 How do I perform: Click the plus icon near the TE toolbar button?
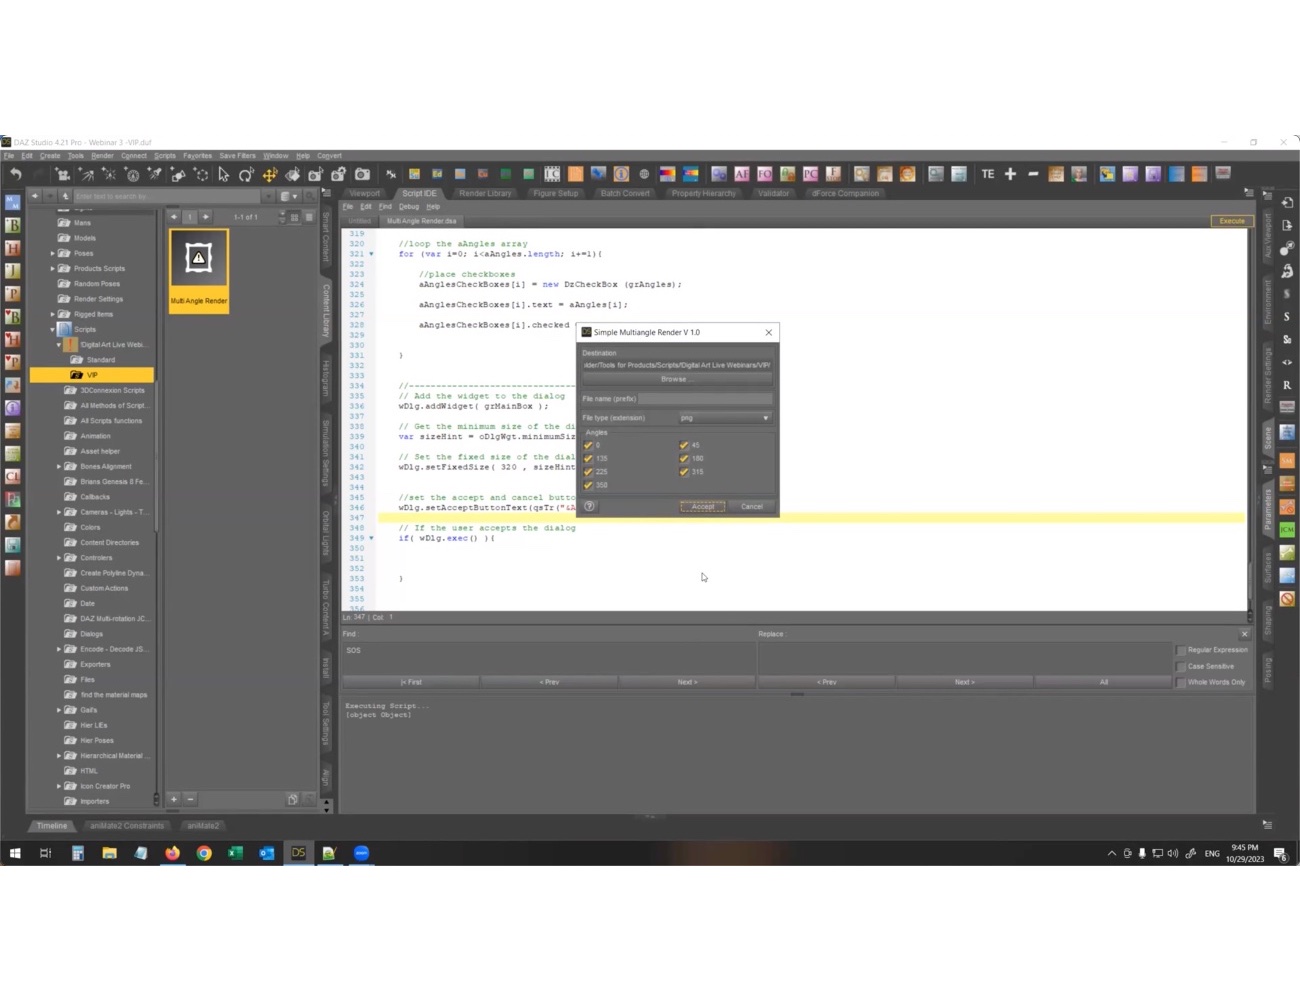point(1010,174)
